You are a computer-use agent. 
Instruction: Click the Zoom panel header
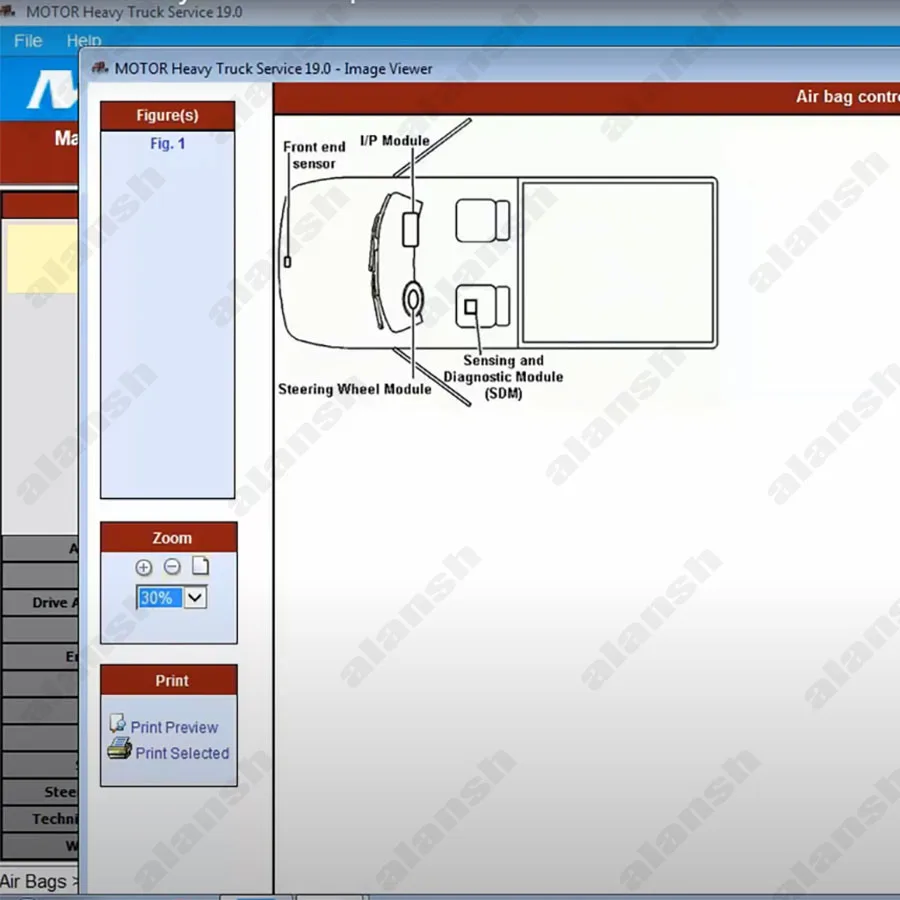tap(169, 538)
